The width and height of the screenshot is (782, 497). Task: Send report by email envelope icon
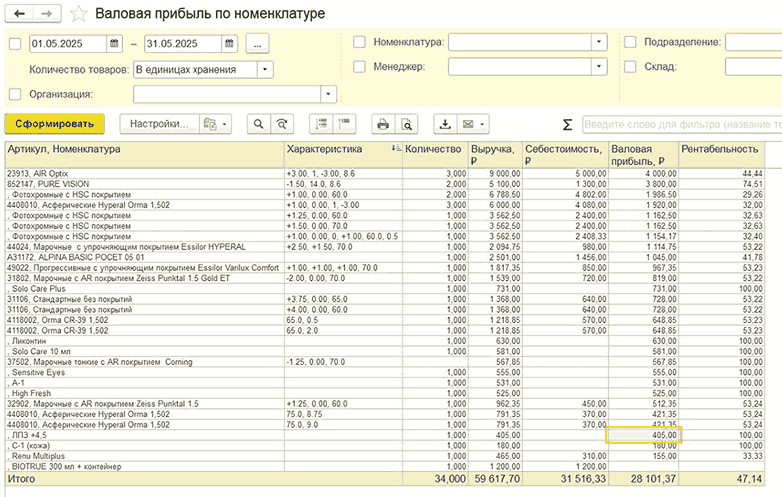[468, 124]
